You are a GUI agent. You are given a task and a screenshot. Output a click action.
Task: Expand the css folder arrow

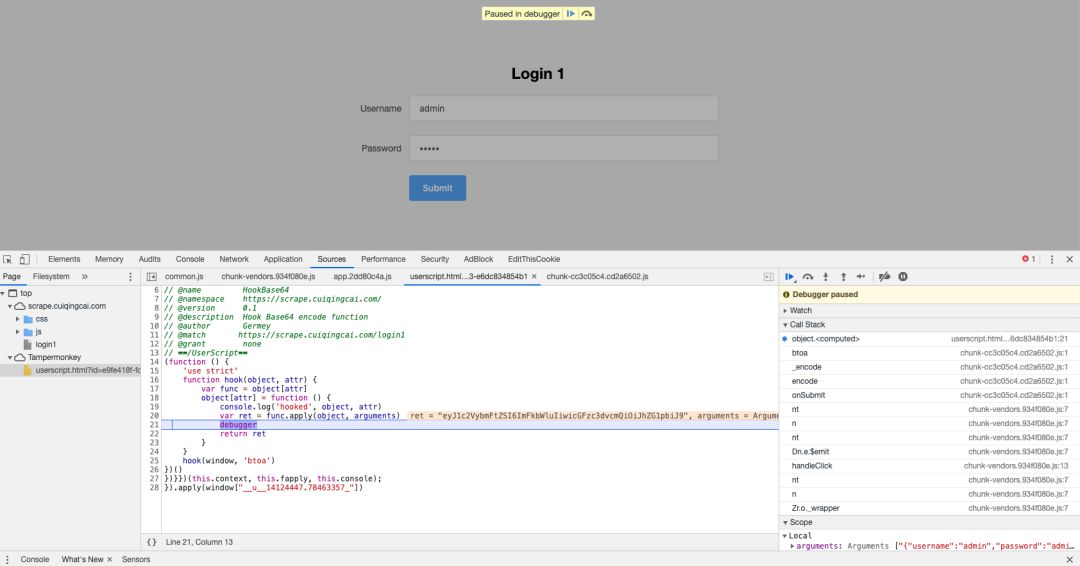(18, 319)
